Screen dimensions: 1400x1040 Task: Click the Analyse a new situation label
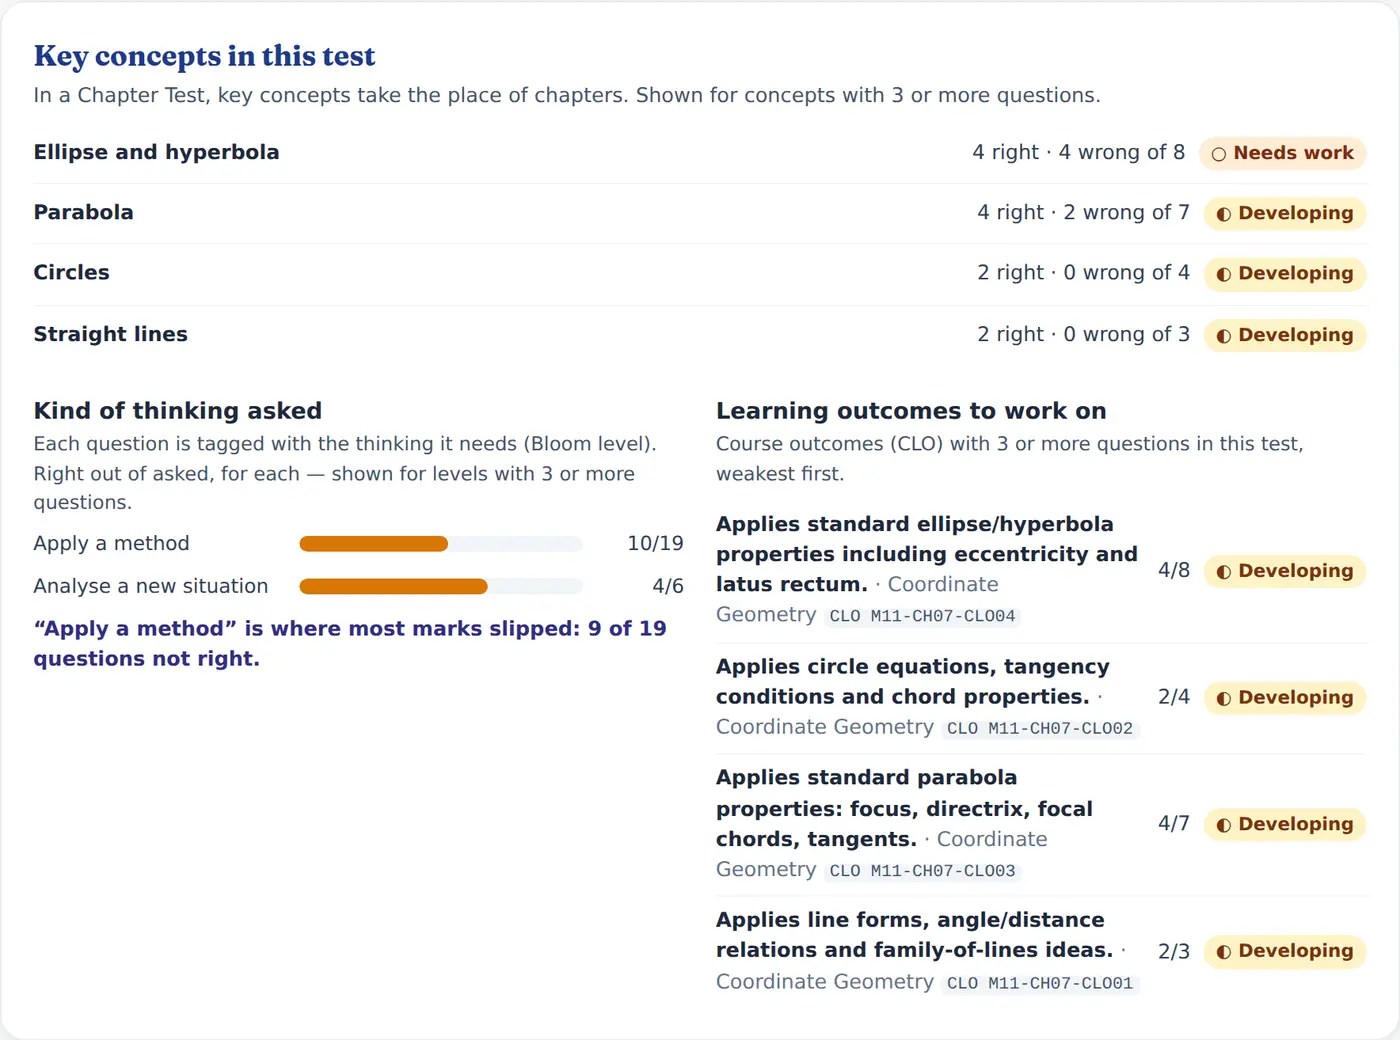tap(151, 586)
